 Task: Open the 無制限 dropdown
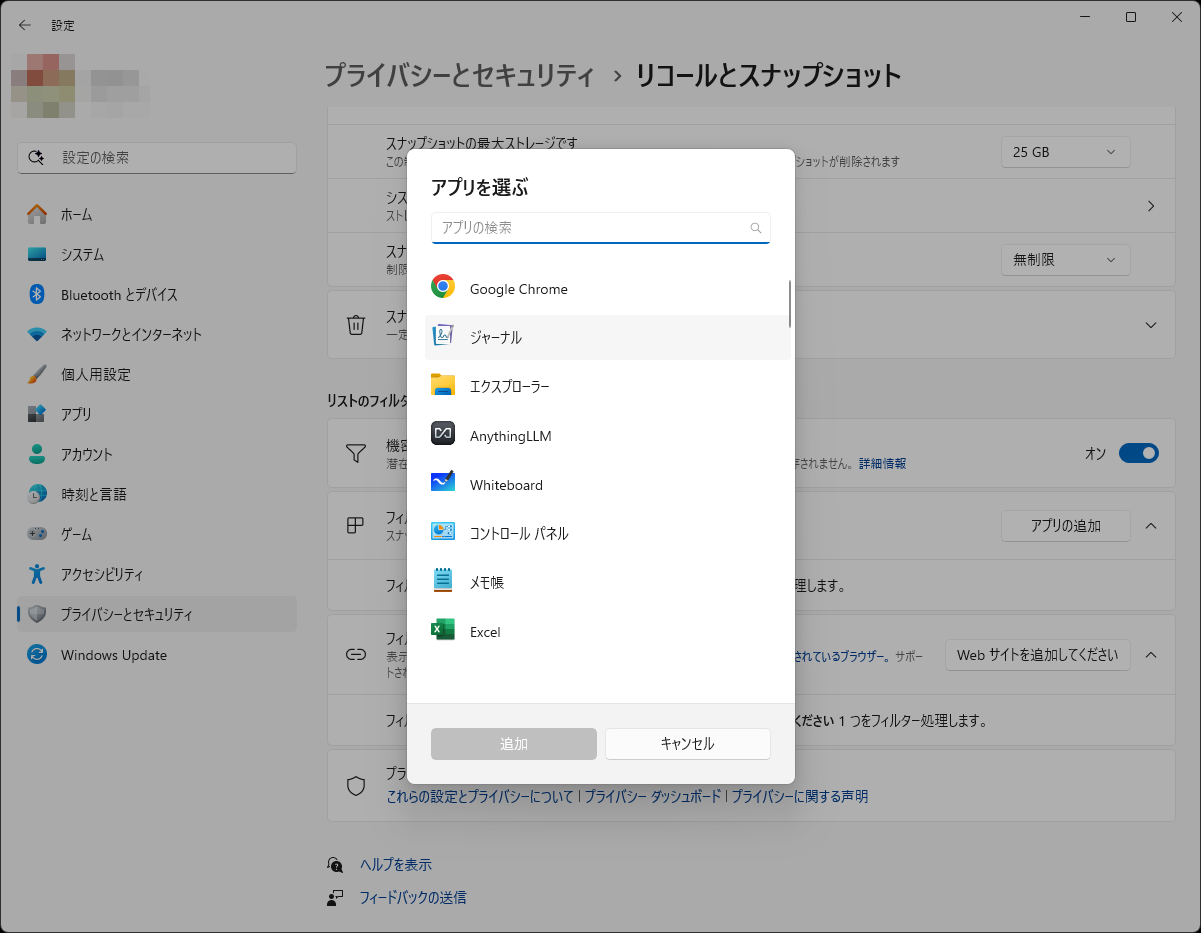pyautogui.click(x=1064, y=260)
